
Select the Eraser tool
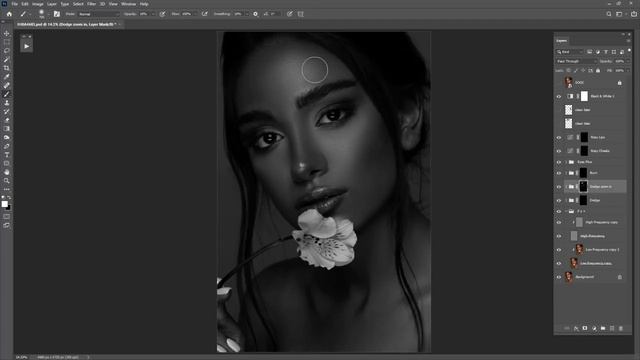(7, 120)
